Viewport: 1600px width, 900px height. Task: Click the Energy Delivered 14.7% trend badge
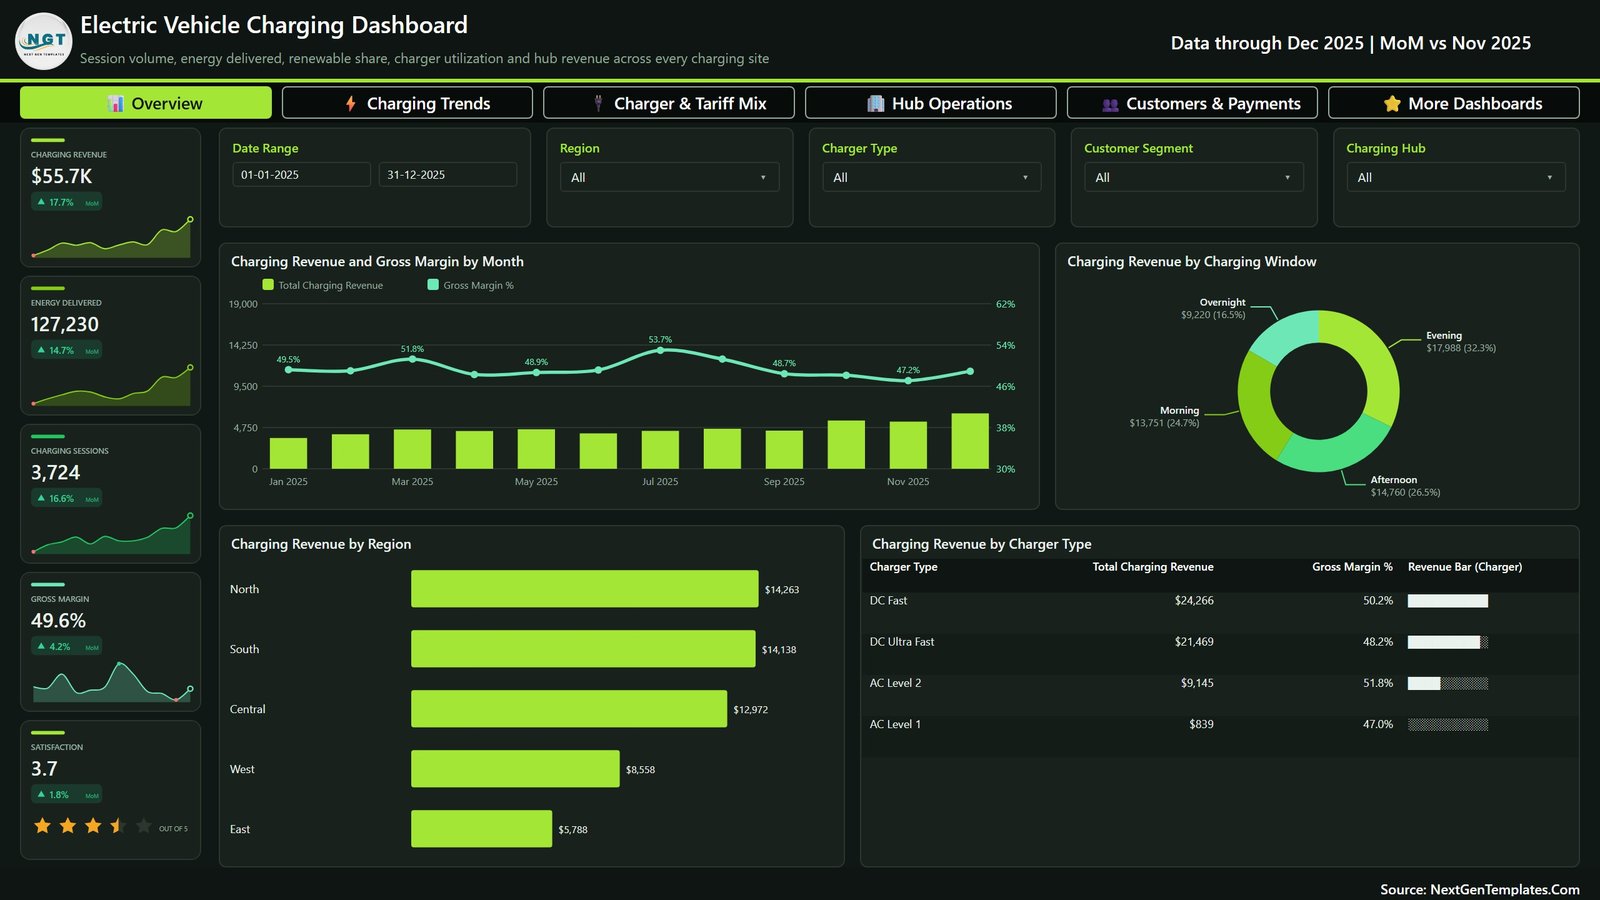point(66,350)
